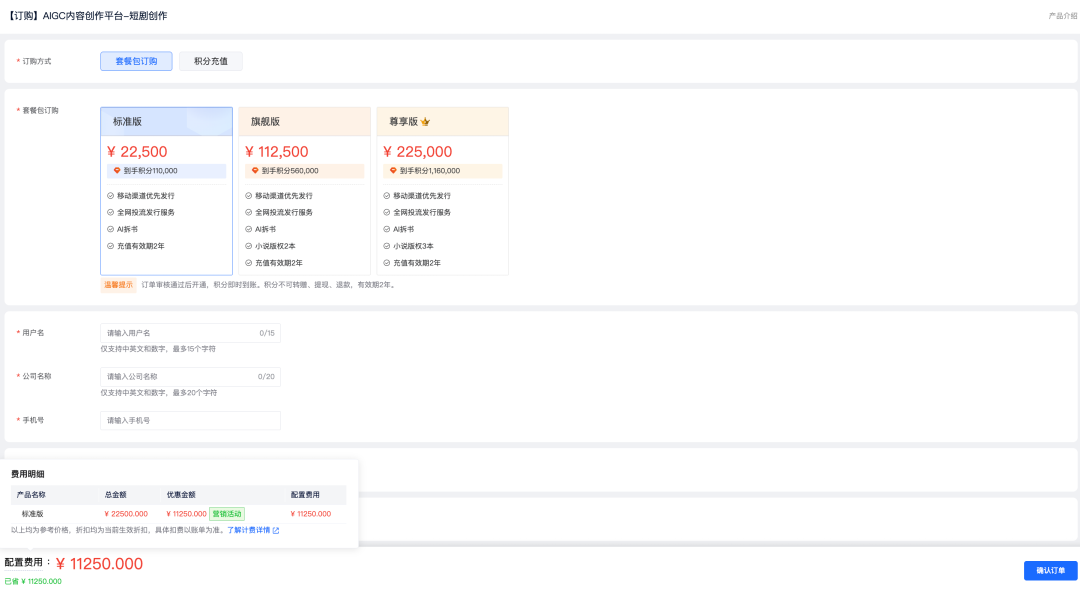Image resolution: width=1080 pixels, height=591 pixels.
Task: Click the check icon for 尊享版 AI拆书
Action: click(386, 229)
